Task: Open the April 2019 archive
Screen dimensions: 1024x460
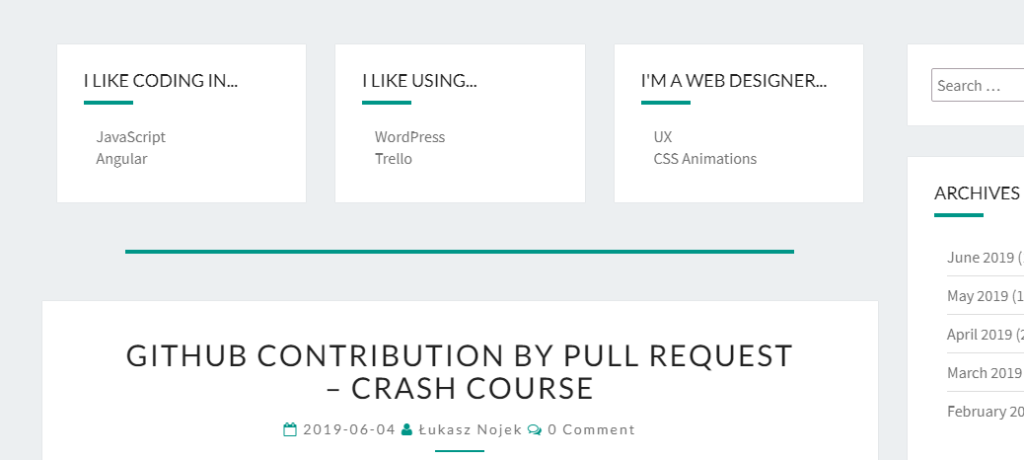Action: (980, 335)
